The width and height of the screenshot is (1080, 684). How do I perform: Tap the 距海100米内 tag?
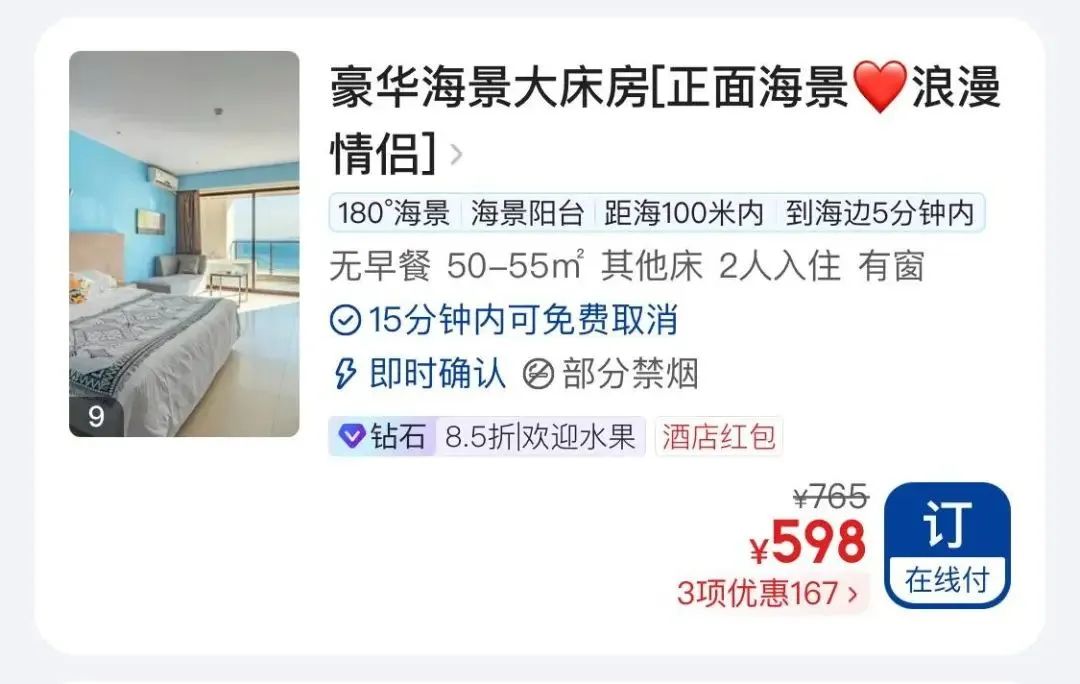(684, 213)
